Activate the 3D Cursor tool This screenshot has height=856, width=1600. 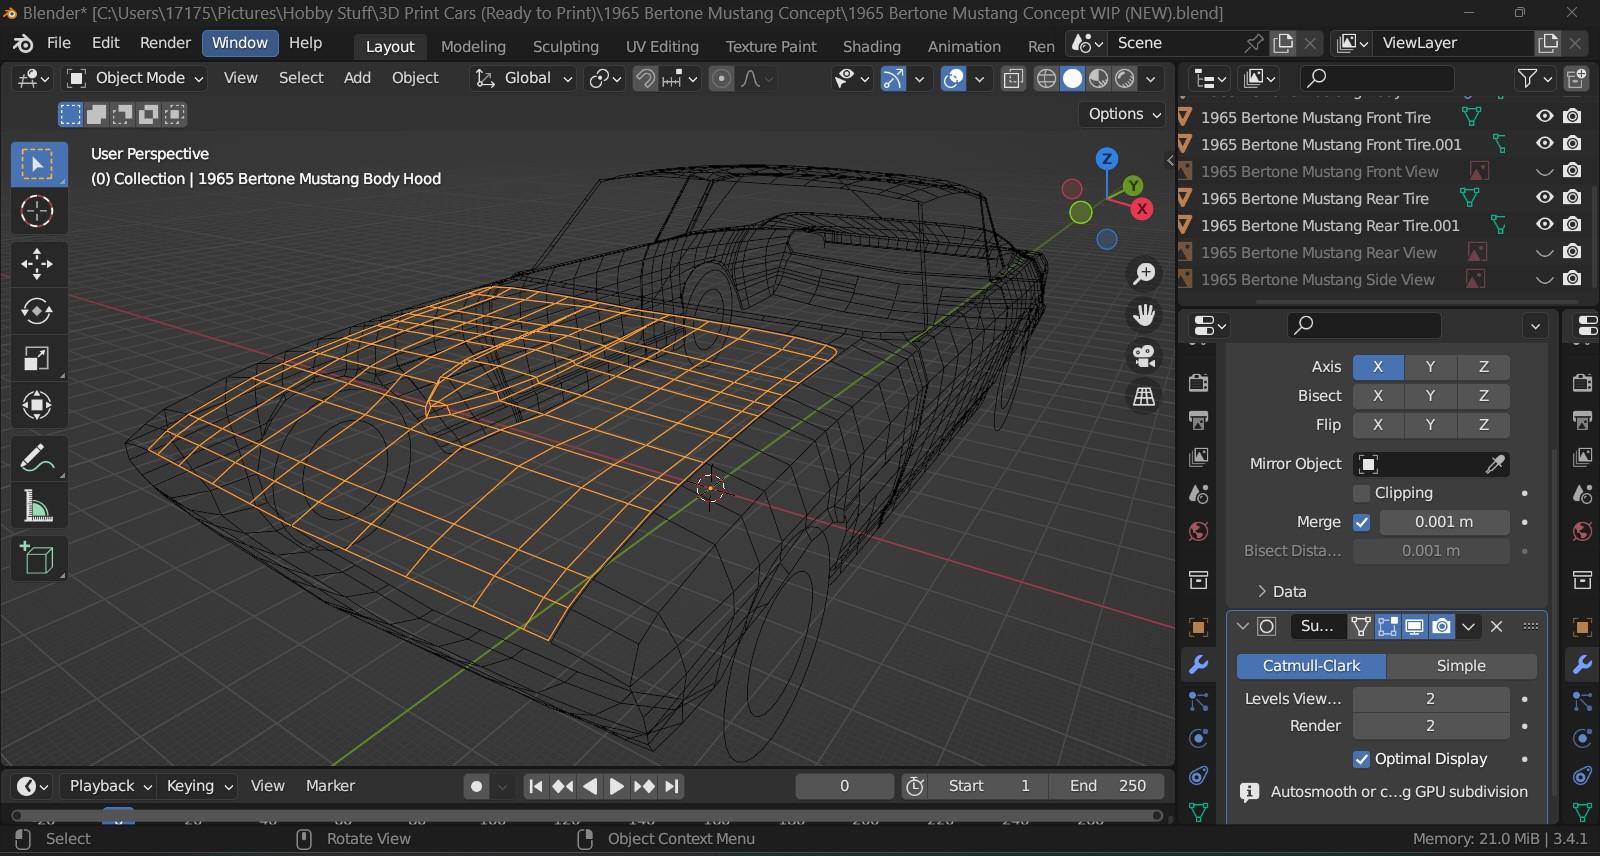[38, 211]
